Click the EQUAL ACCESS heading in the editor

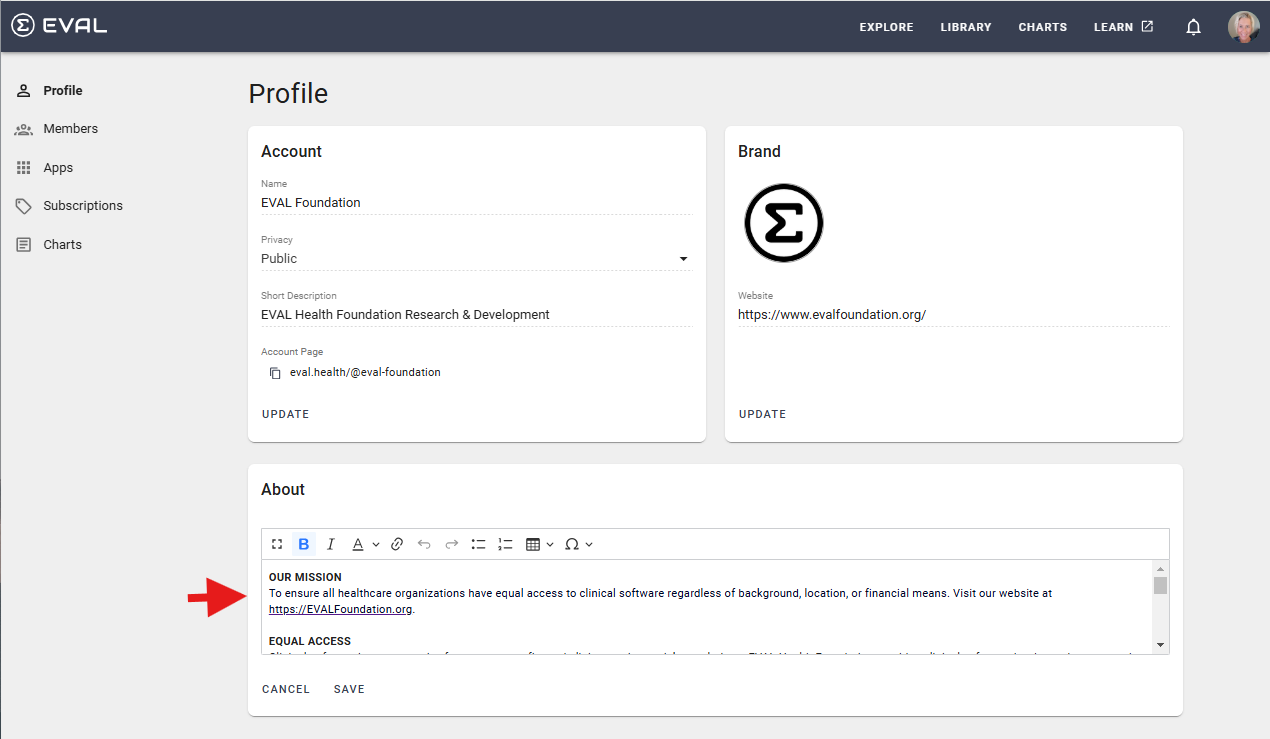click(x=310, y=641)
